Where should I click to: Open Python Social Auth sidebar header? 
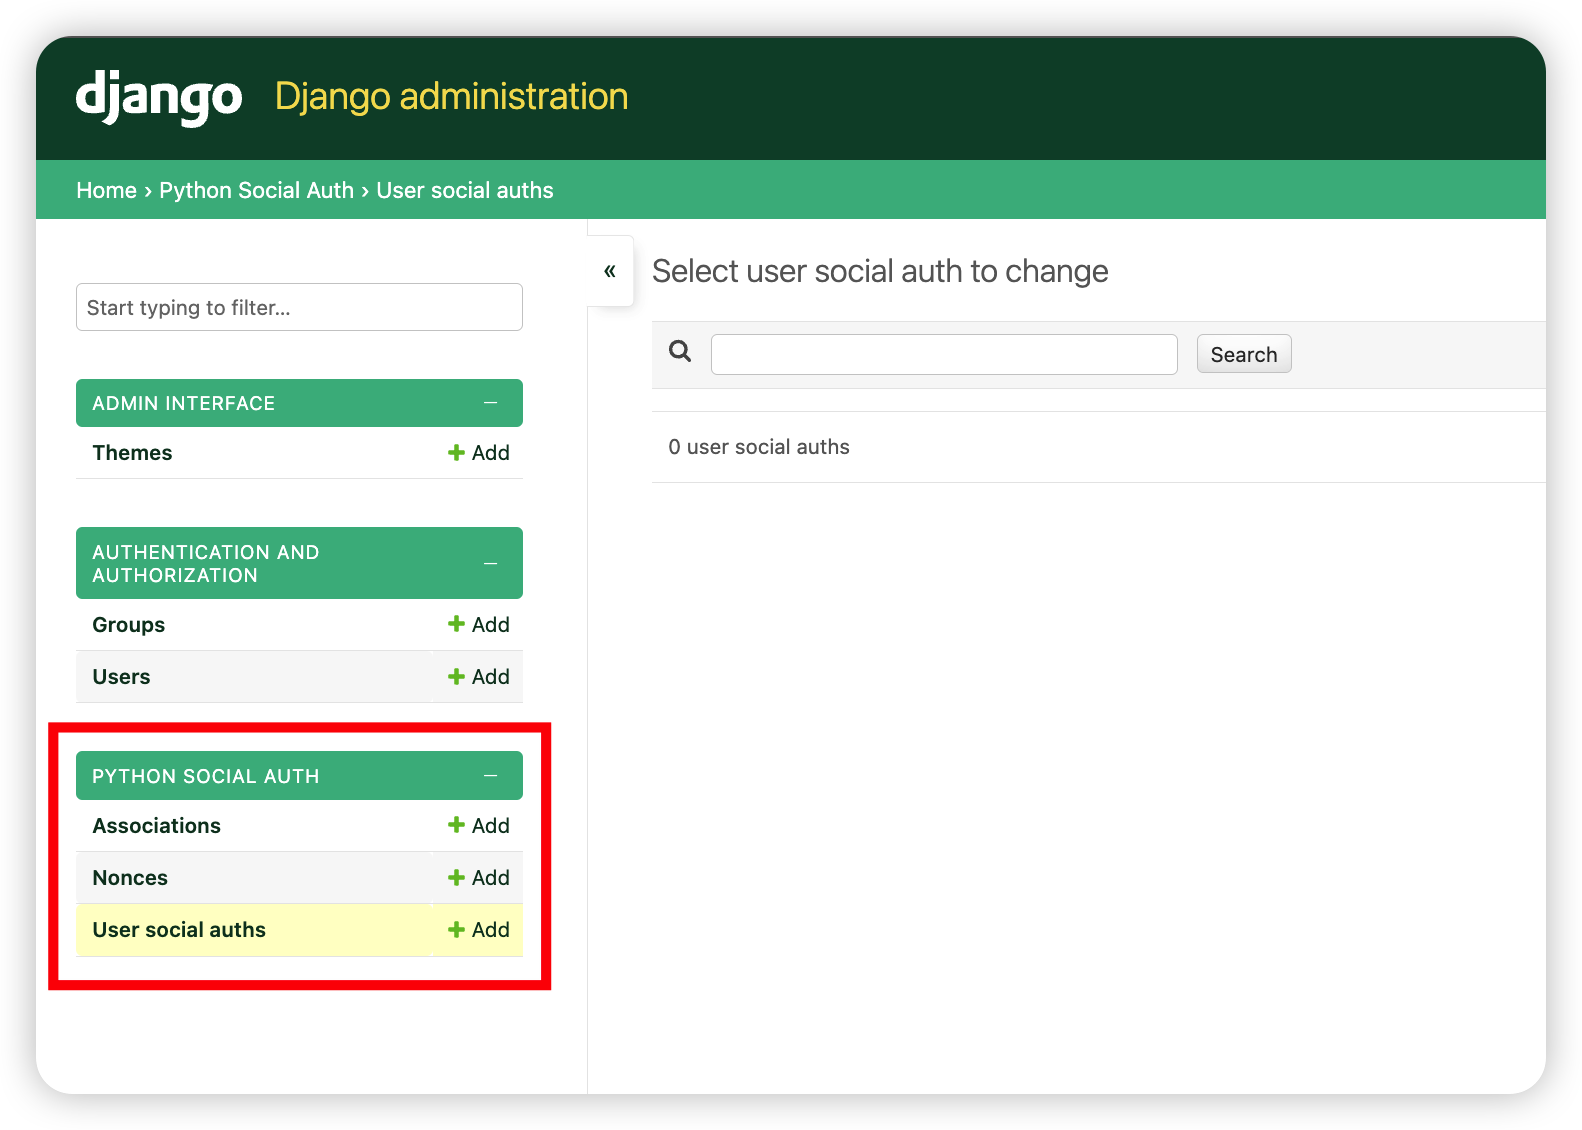pos(205,776)
